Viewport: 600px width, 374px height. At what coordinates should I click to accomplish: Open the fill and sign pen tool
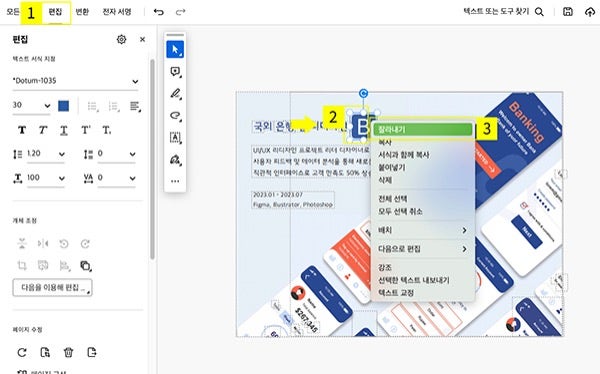click(175, 159)
